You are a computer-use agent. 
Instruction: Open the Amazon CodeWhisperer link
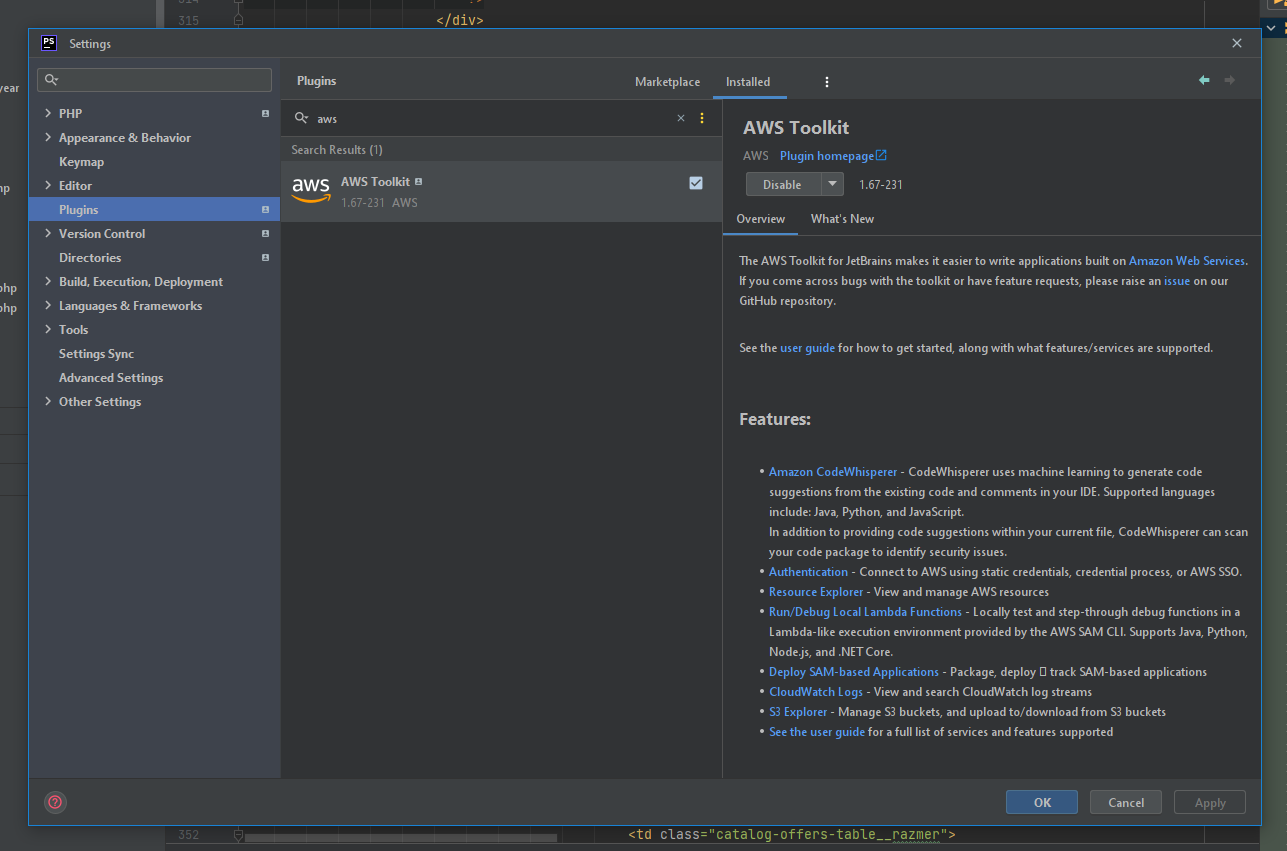pyautogui.click(x=833, y=472)
